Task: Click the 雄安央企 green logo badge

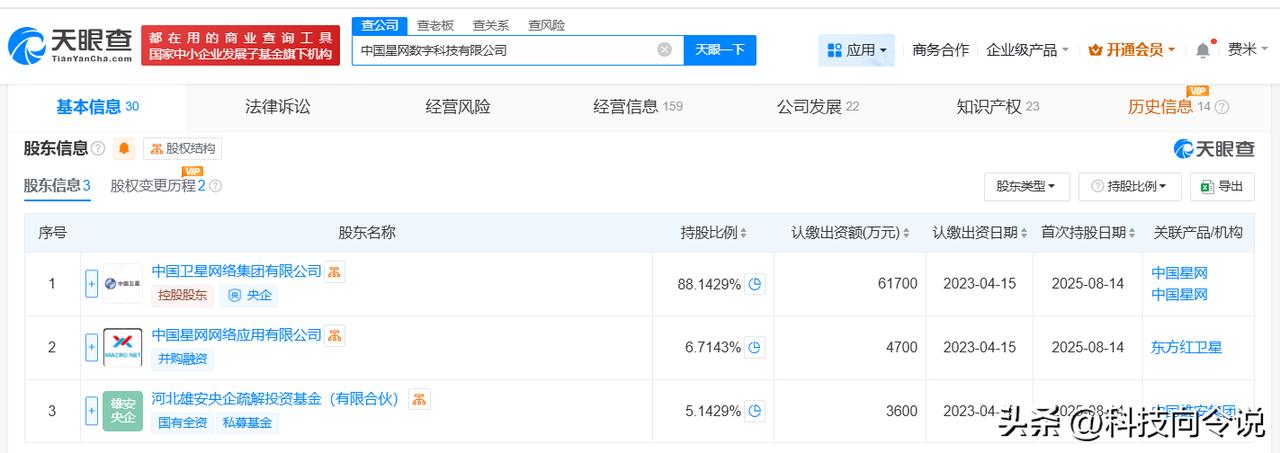Action: pyautogui.click(x=122, y=411)
